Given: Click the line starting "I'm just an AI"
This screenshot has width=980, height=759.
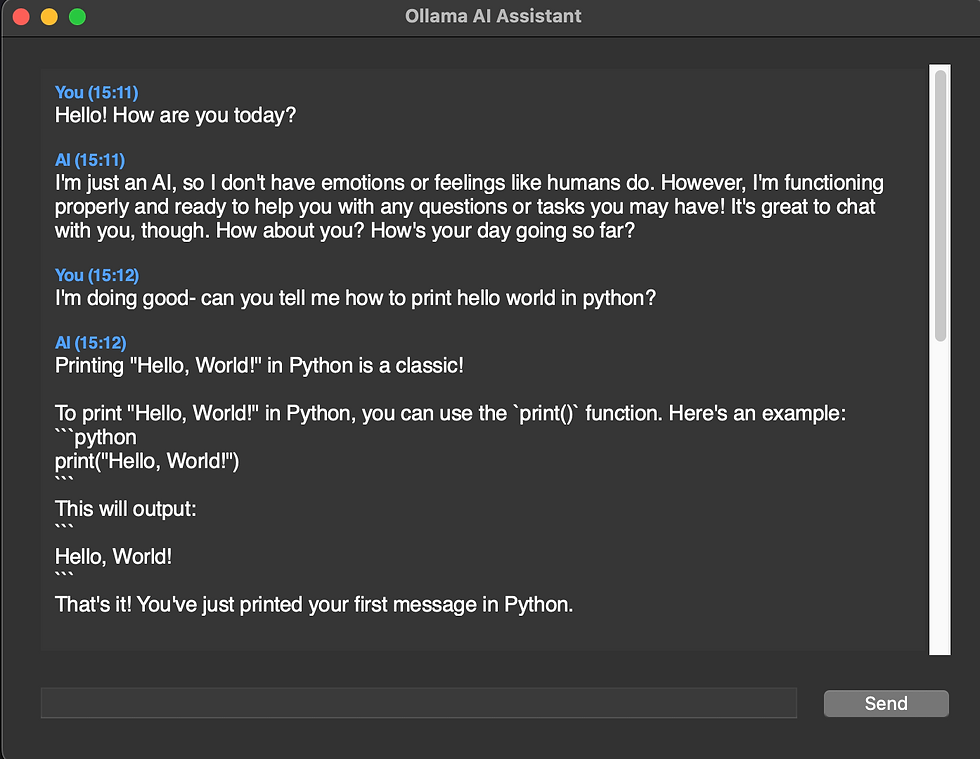Looking at the screenshot, I should tap(469, 183).
